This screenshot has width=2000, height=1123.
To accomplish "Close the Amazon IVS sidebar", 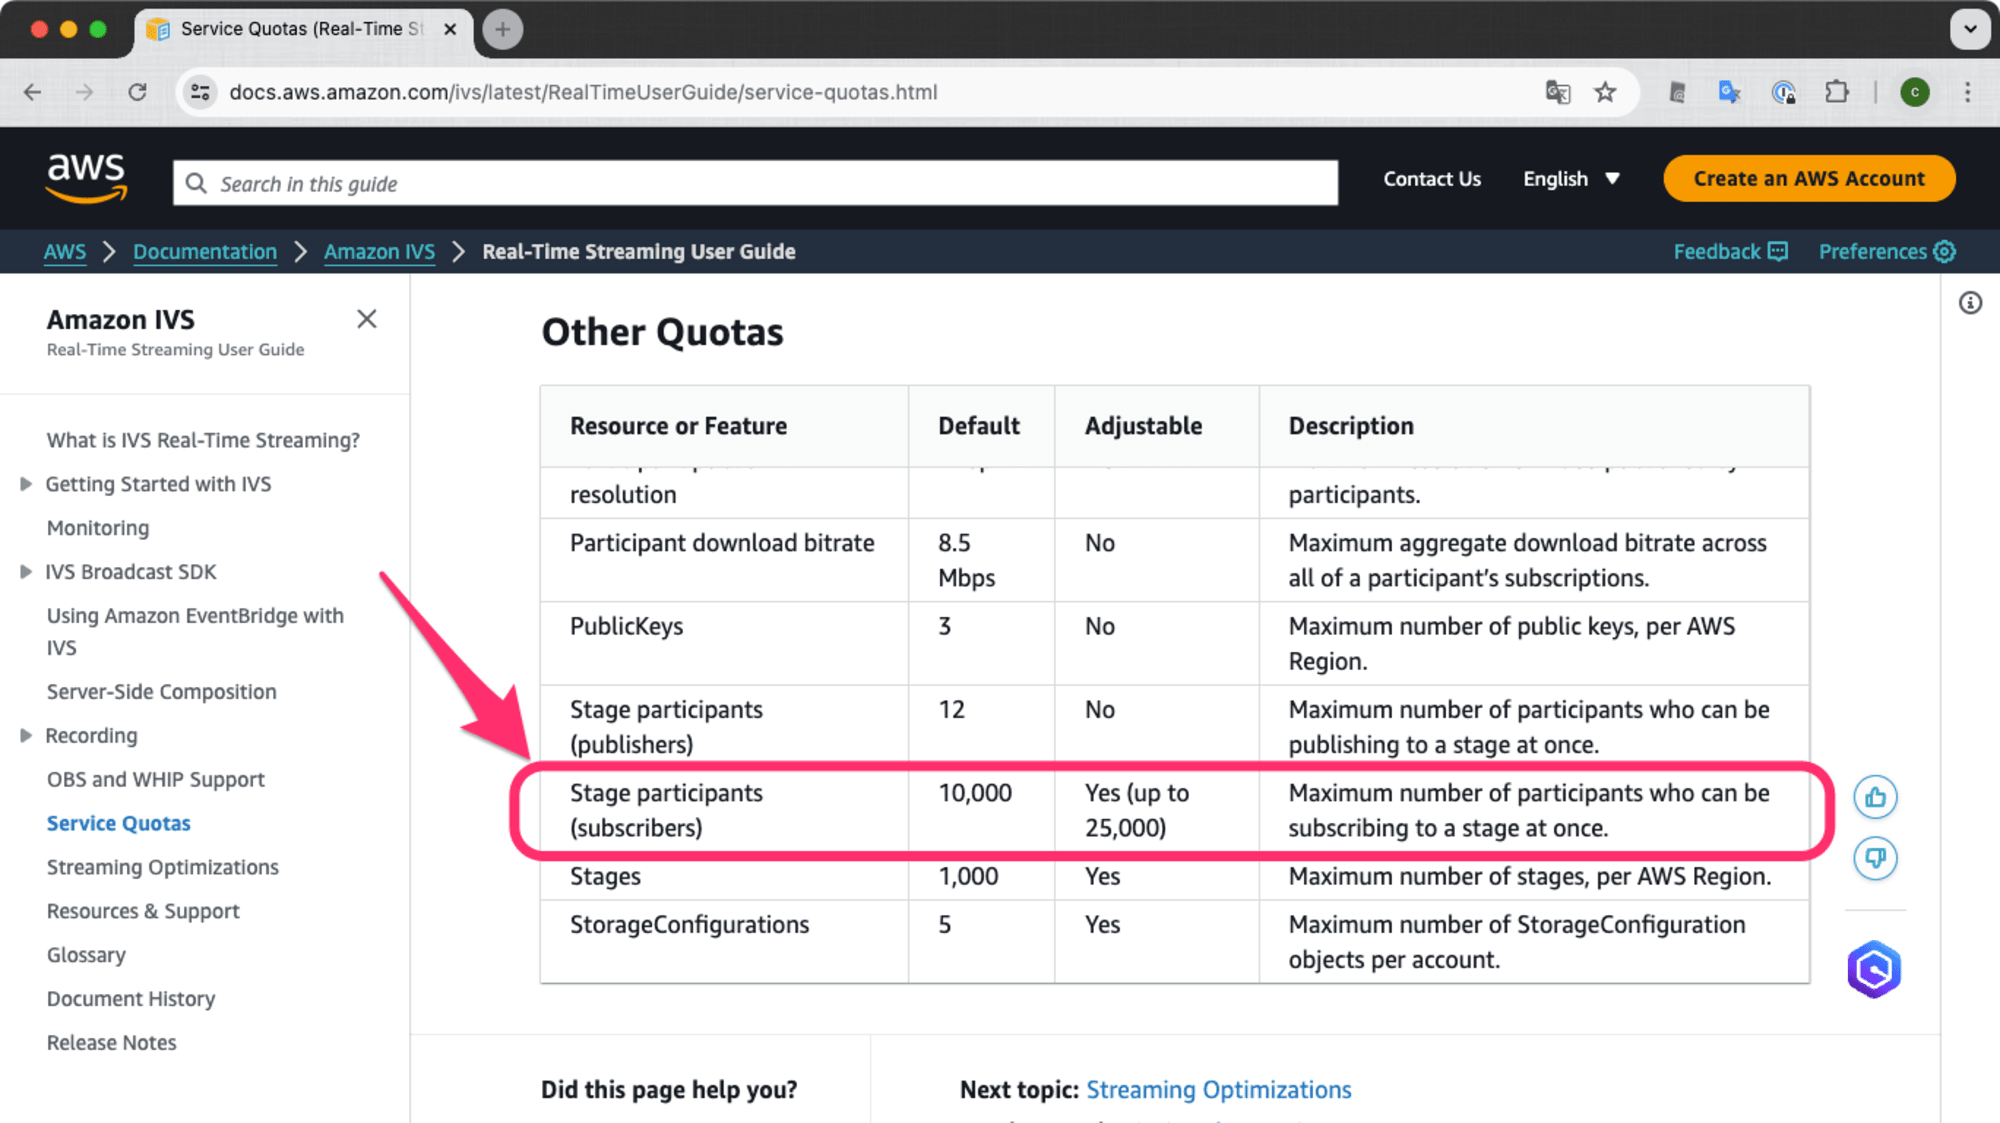I will coord(367,319).
